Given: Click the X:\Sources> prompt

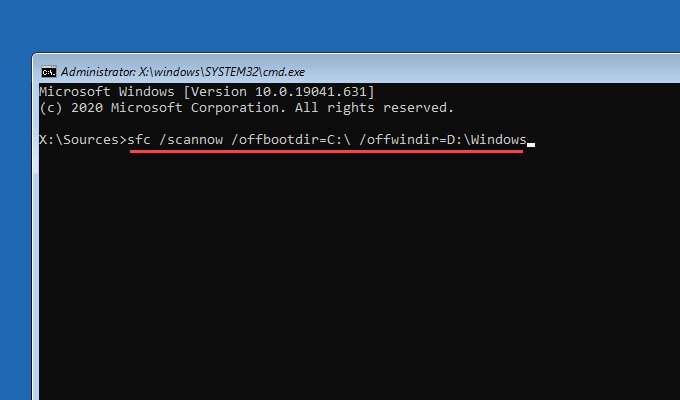Looking at the screenshot, I should pyautogui.click(x=83, y=140).
